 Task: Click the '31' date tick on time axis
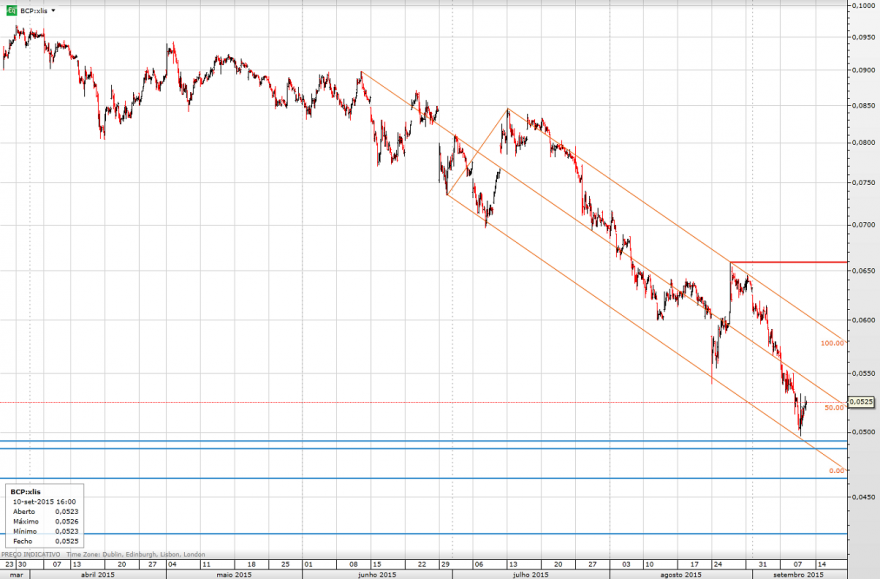763,564
